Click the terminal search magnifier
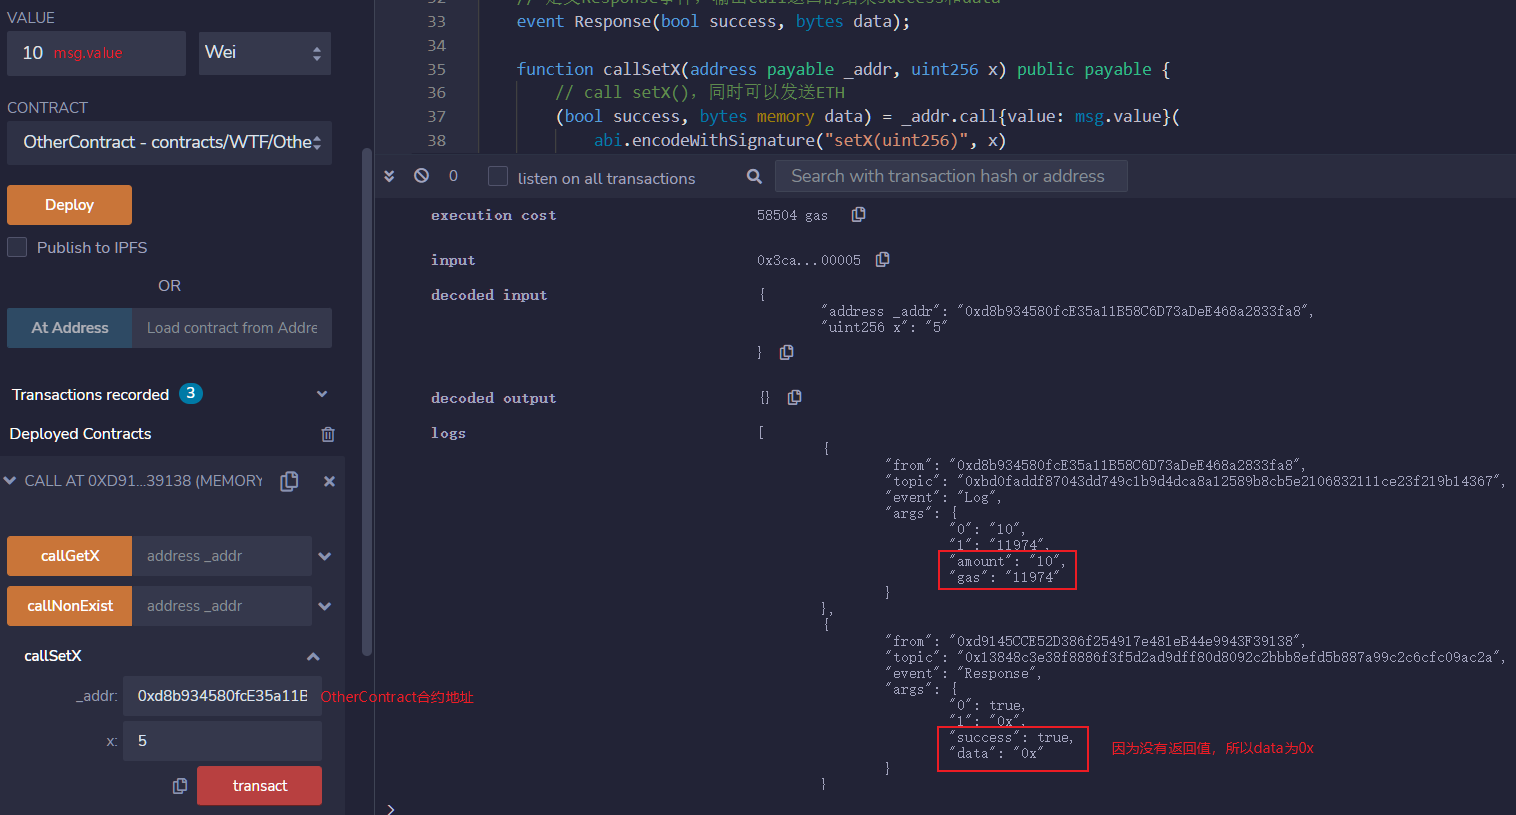 click(754, 175)
